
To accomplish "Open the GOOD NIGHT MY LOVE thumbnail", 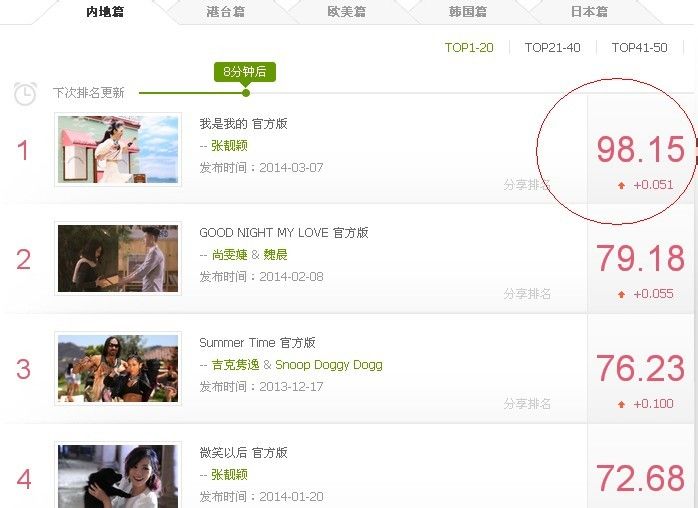I will [x=118, y=258].
